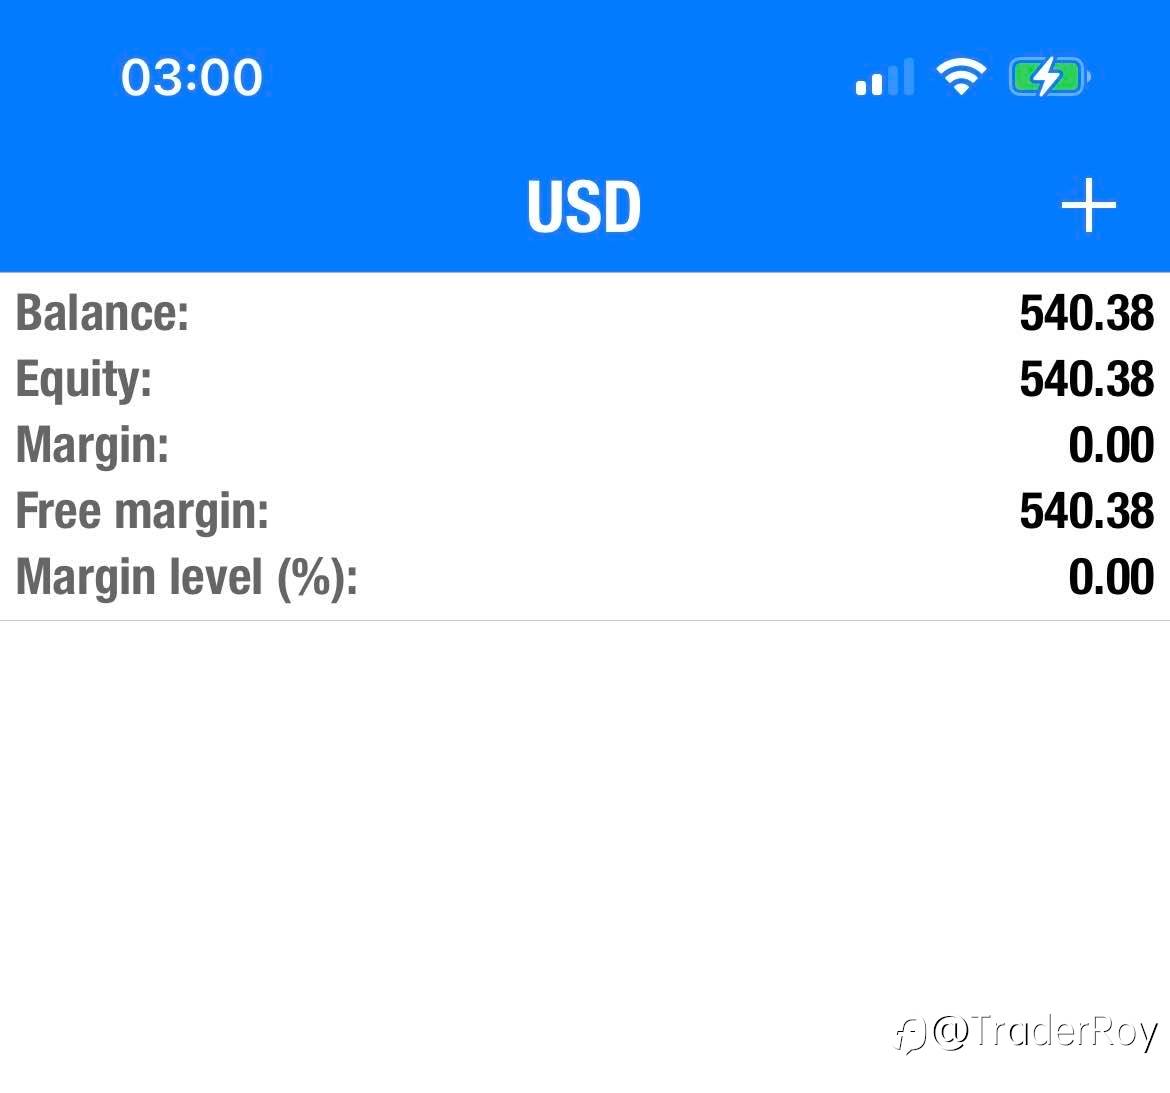Tap the logo icon before @TraderRoy

coord(910,1035)
